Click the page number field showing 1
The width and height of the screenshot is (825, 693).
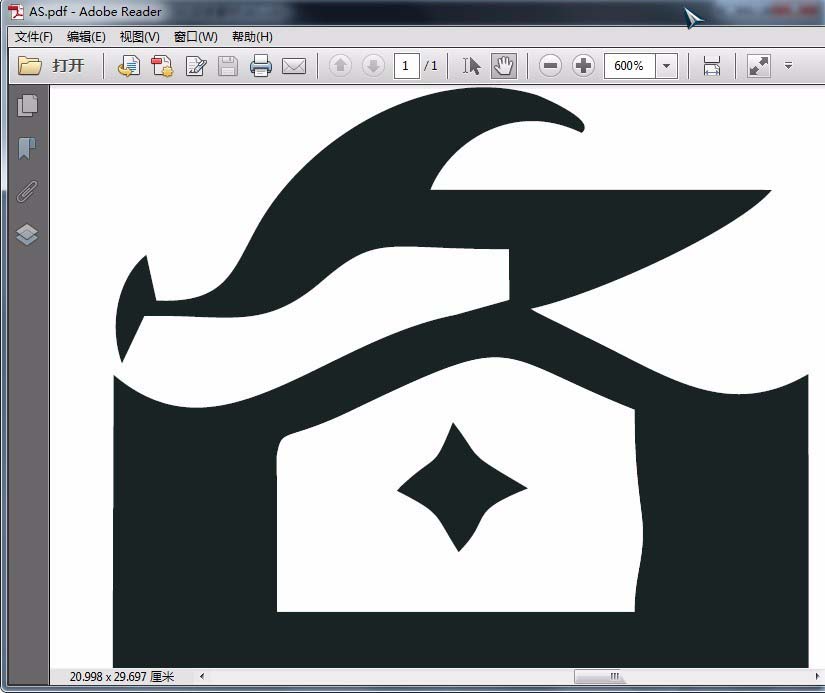[x=406, y=66]
